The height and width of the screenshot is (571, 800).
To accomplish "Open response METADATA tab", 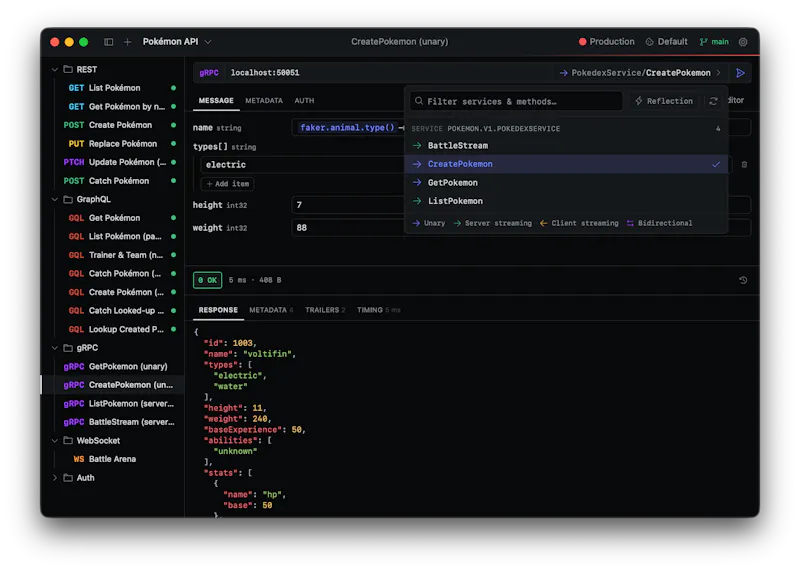I will click(271, 310).
